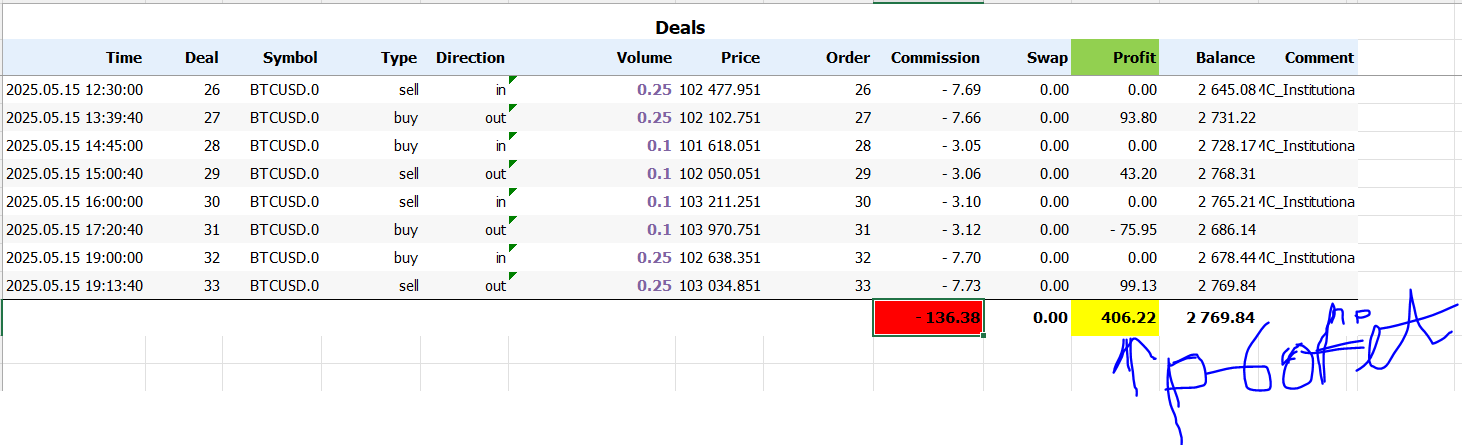Click the Comment column header

[x=1319, y=58]
